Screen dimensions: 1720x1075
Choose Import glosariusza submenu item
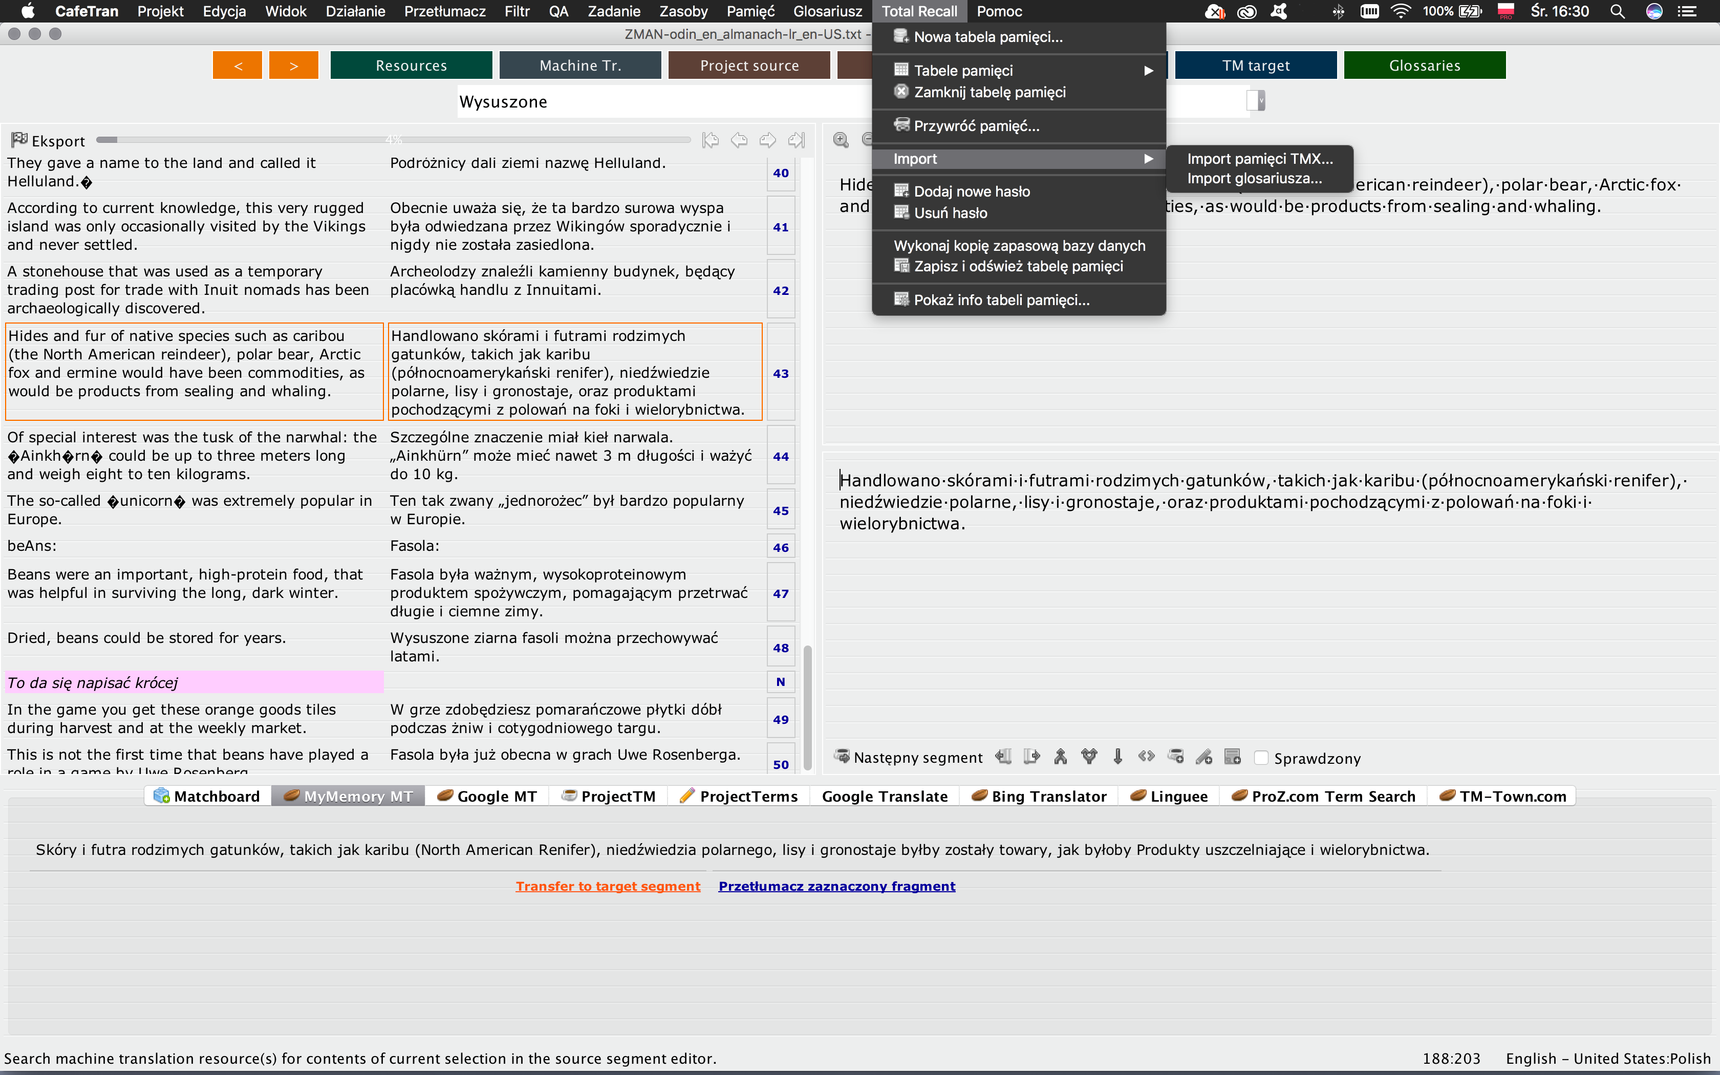click(x=1260, y=179)
